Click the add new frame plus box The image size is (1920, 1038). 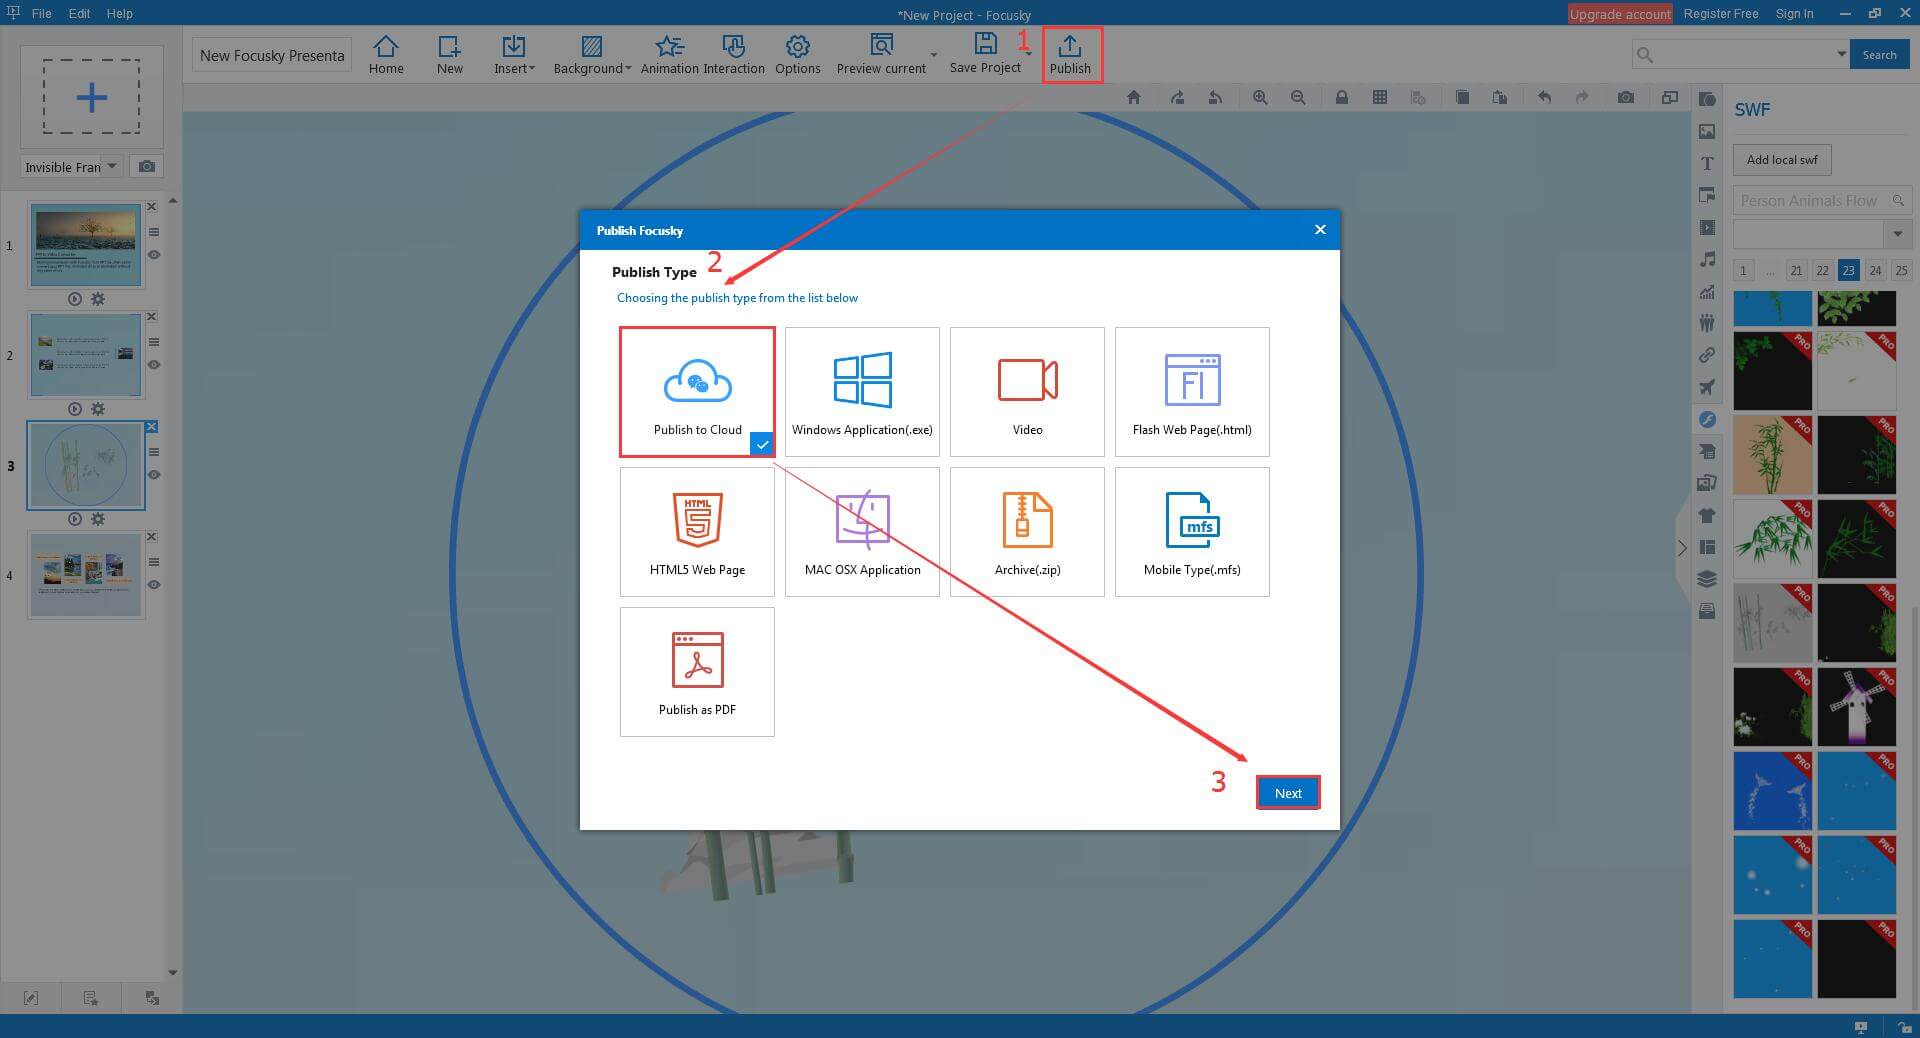[91, 97]
